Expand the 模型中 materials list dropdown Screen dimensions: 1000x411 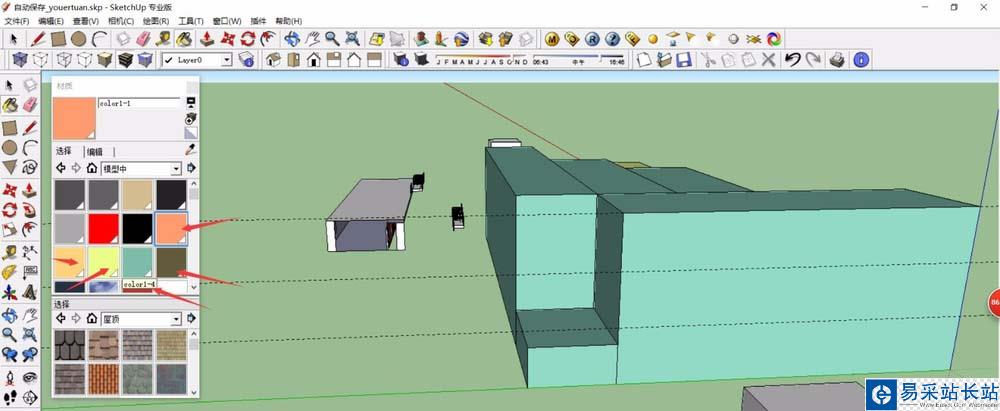tap(176, 168)
